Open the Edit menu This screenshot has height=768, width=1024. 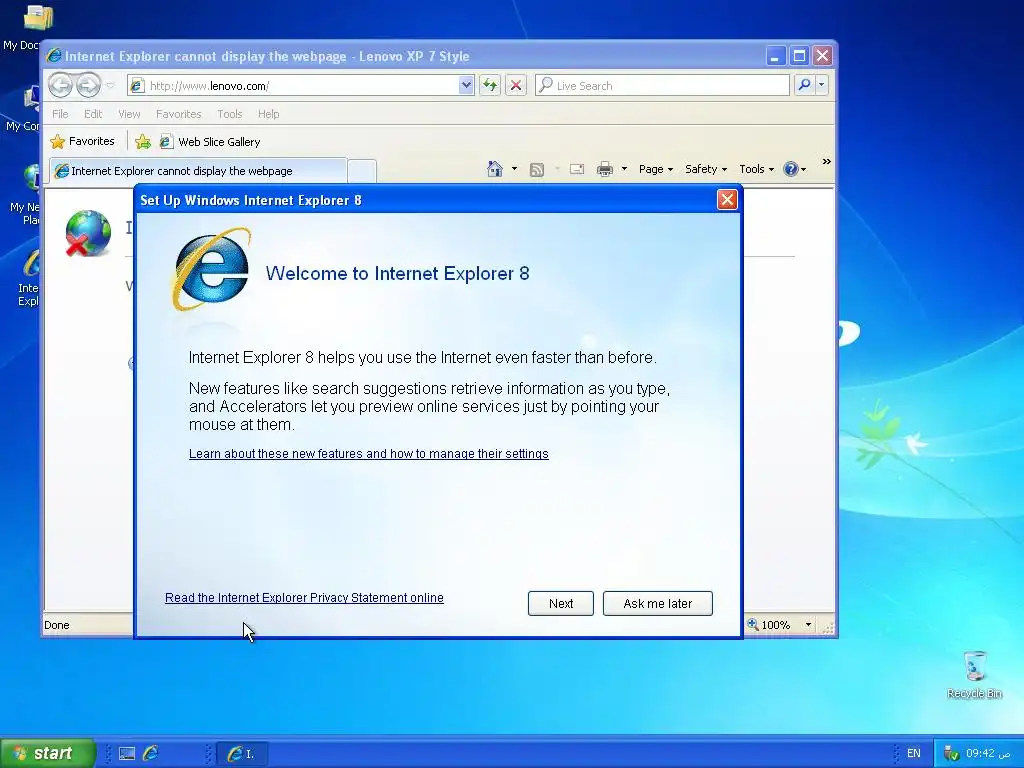93,114
